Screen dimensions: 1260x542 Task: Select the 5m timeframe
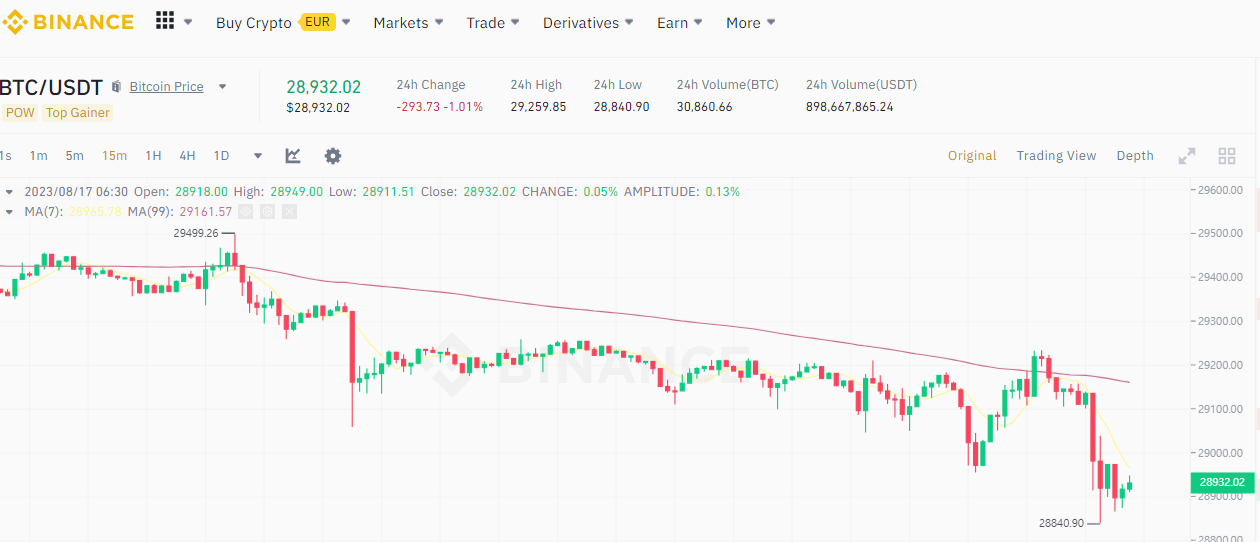click(75, 155)
